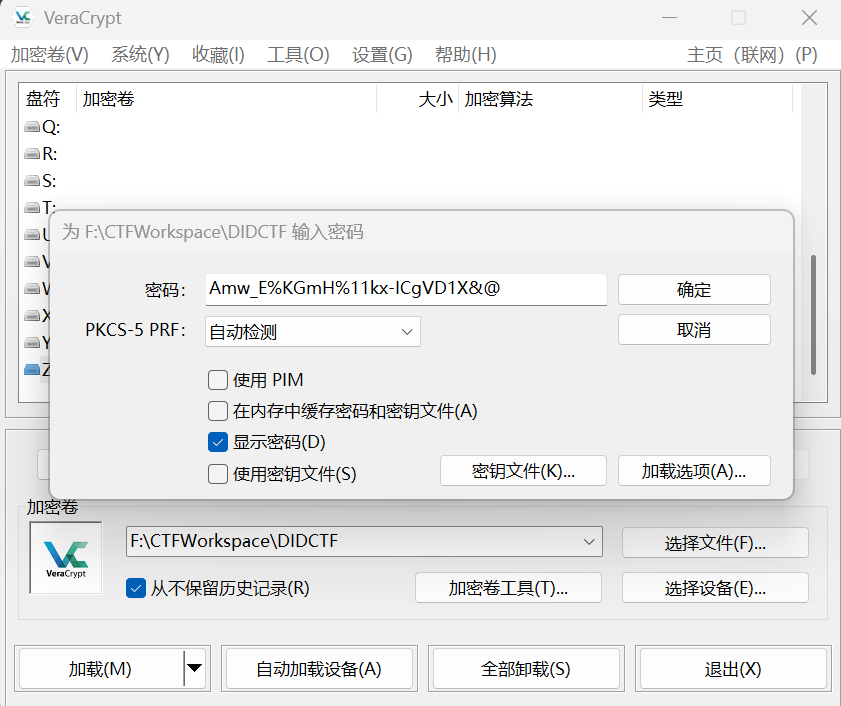Image resolution: width=841 pixels, height=706 pixels.
Task: Open the 设置(G) menu
Action: click(x=382, y=55)
